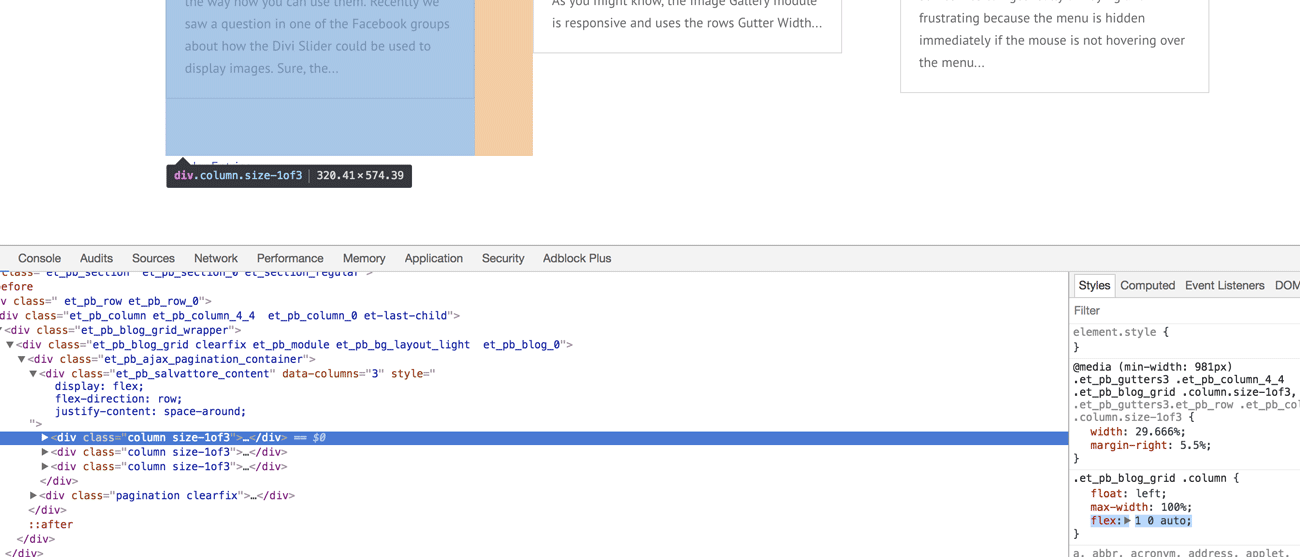1300x557 pixels.
Task: Open the Adblock Plus tab
Action: point(577,258)
